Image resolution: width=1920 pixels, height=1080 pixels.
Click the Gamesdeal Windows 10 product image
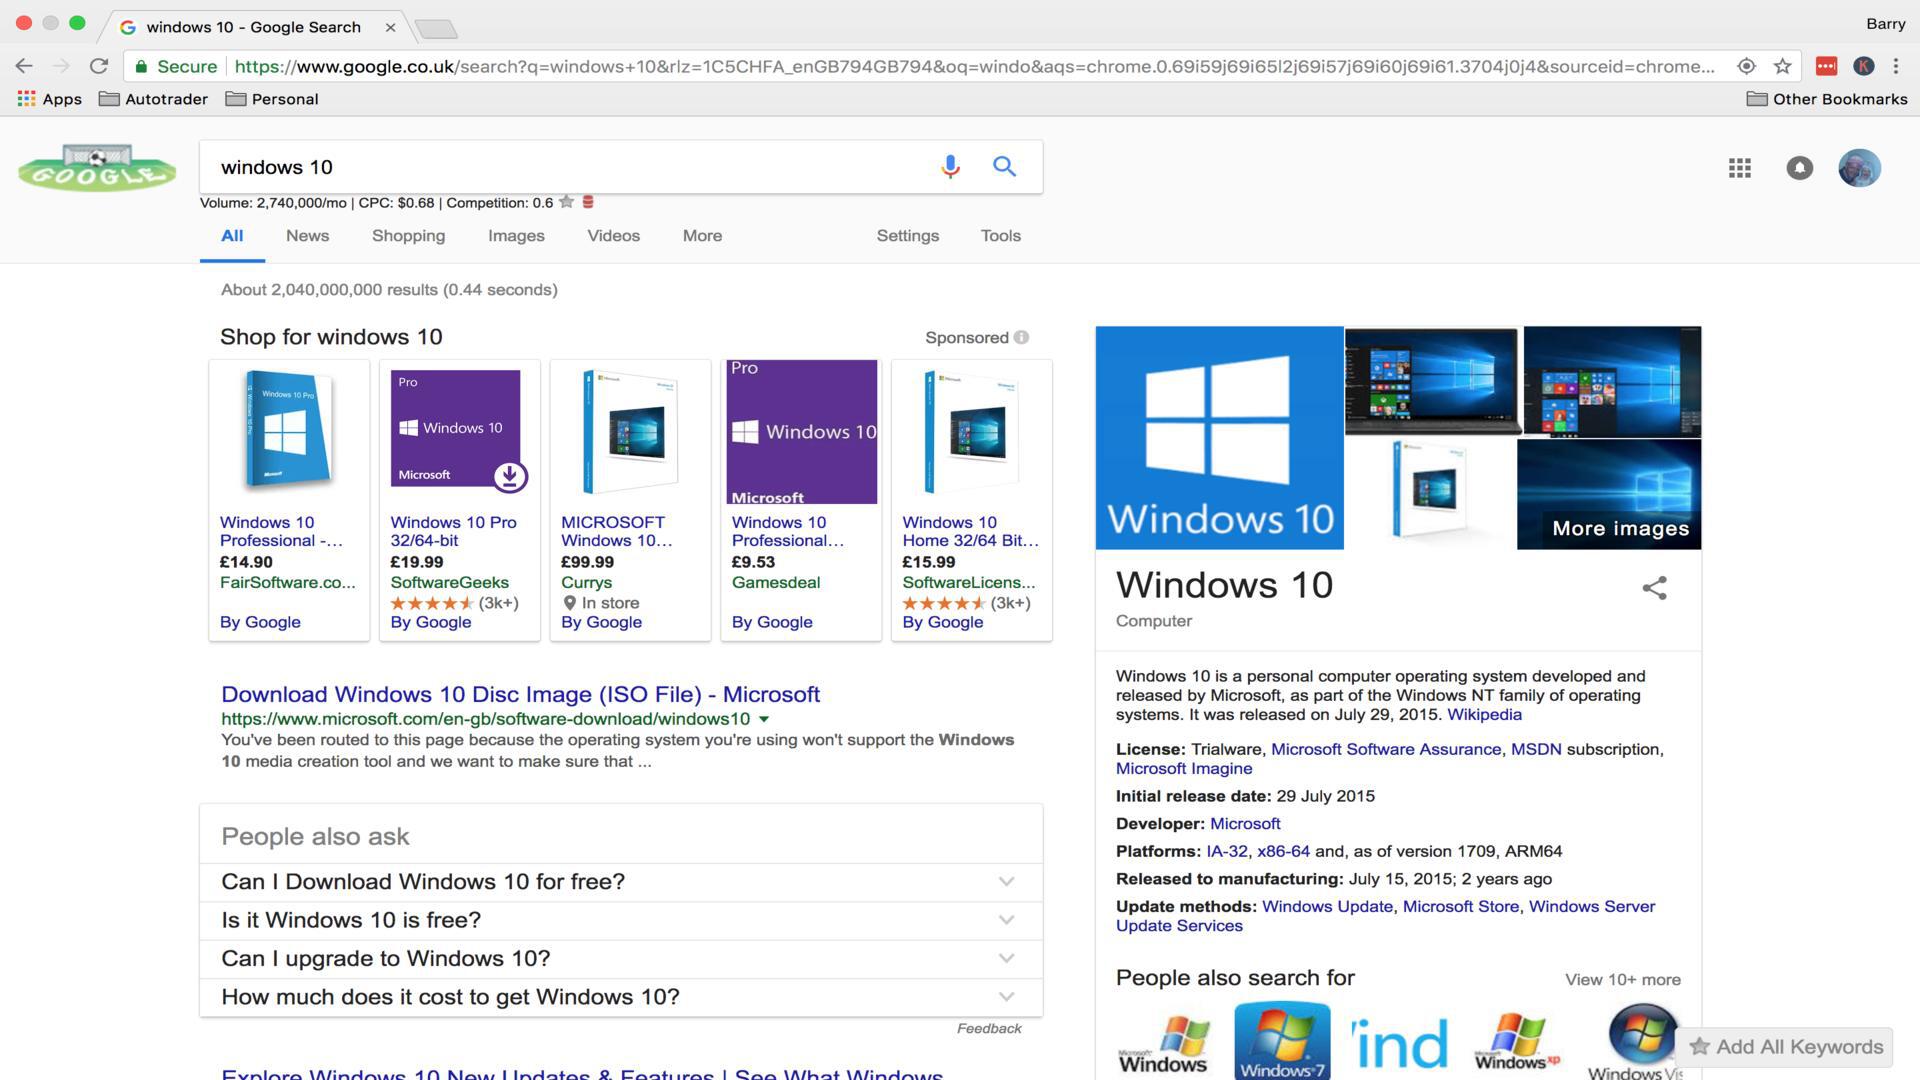pyautogui.click(x=801, y=432)
